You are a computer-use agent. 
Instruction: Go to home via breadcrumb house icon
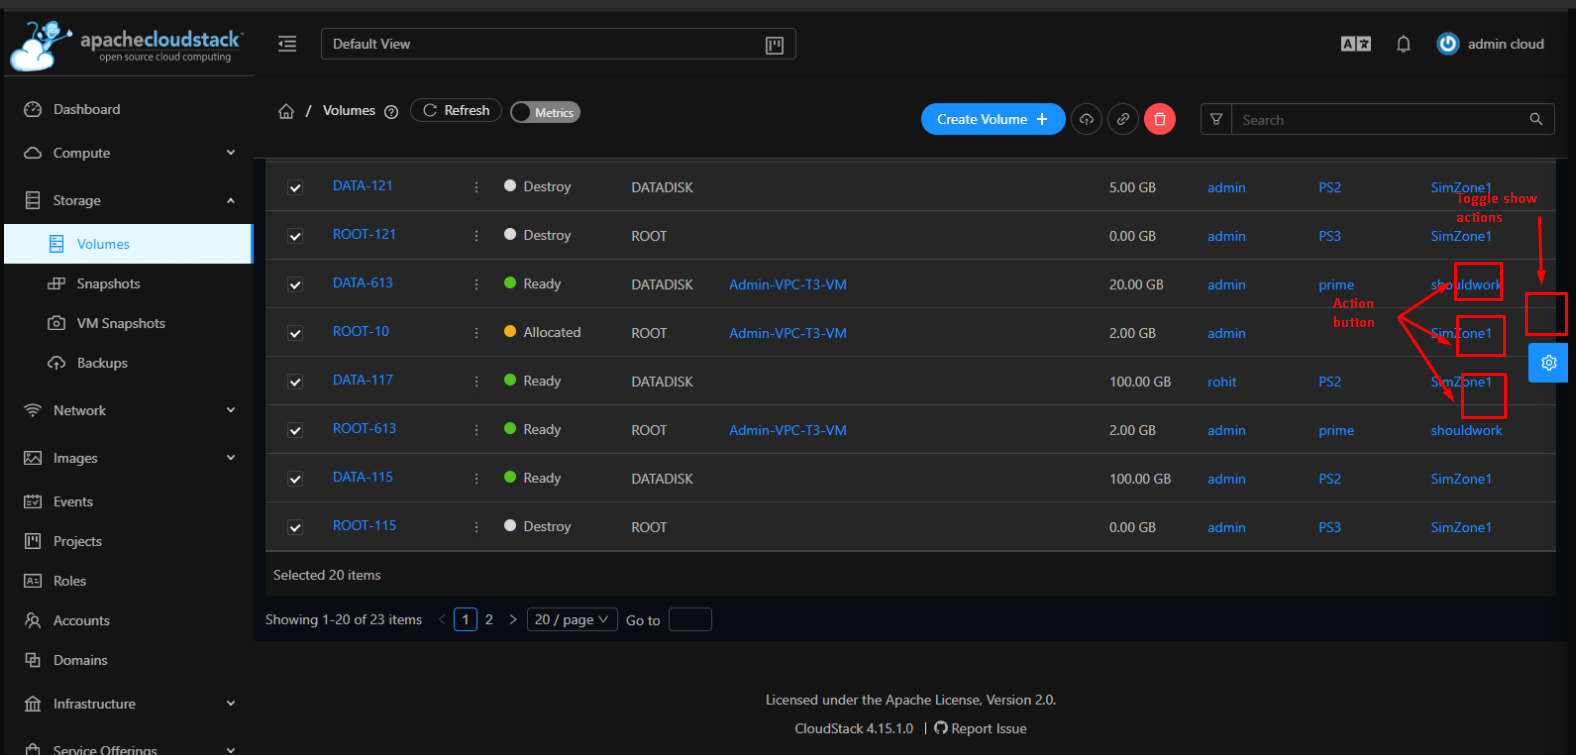(286, 111)
